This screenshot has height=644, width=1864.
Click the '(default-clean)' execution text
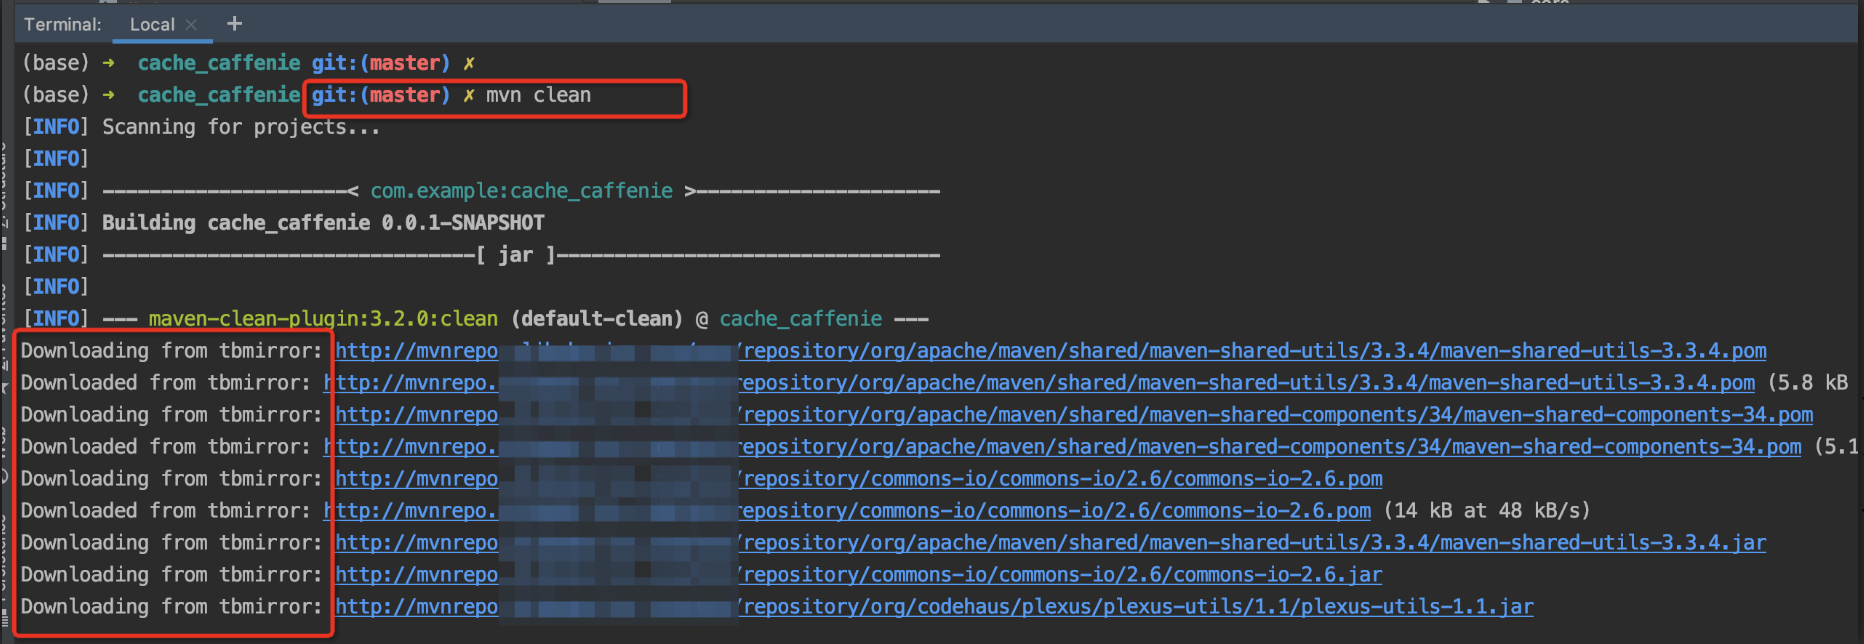(x=597, y=319)
